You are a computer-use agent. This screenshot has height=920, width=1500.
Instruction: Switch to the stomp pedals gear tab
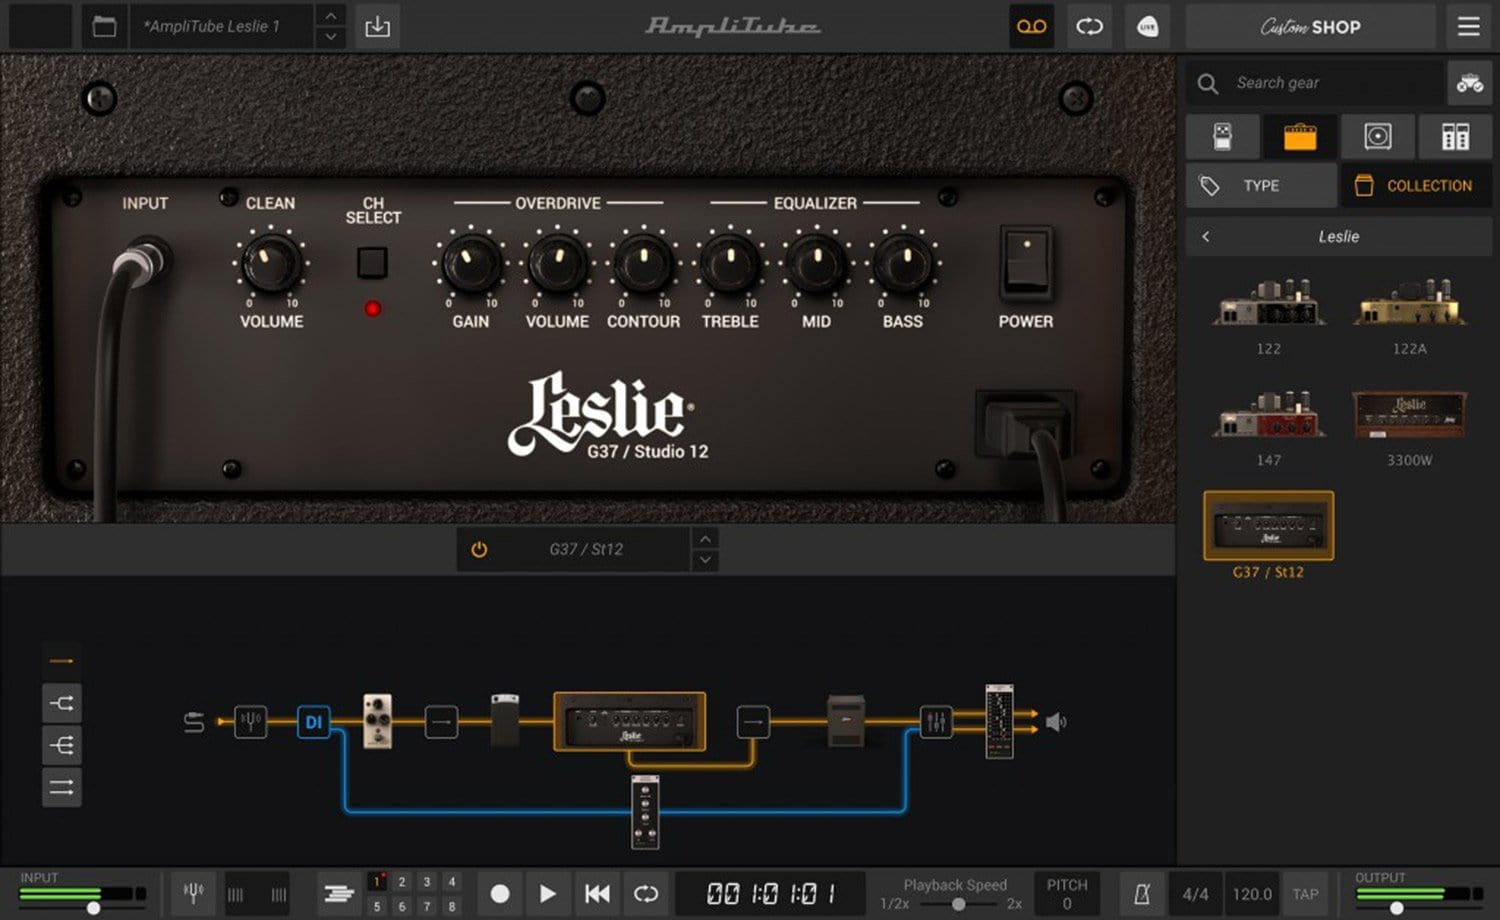click(1222, 136)
